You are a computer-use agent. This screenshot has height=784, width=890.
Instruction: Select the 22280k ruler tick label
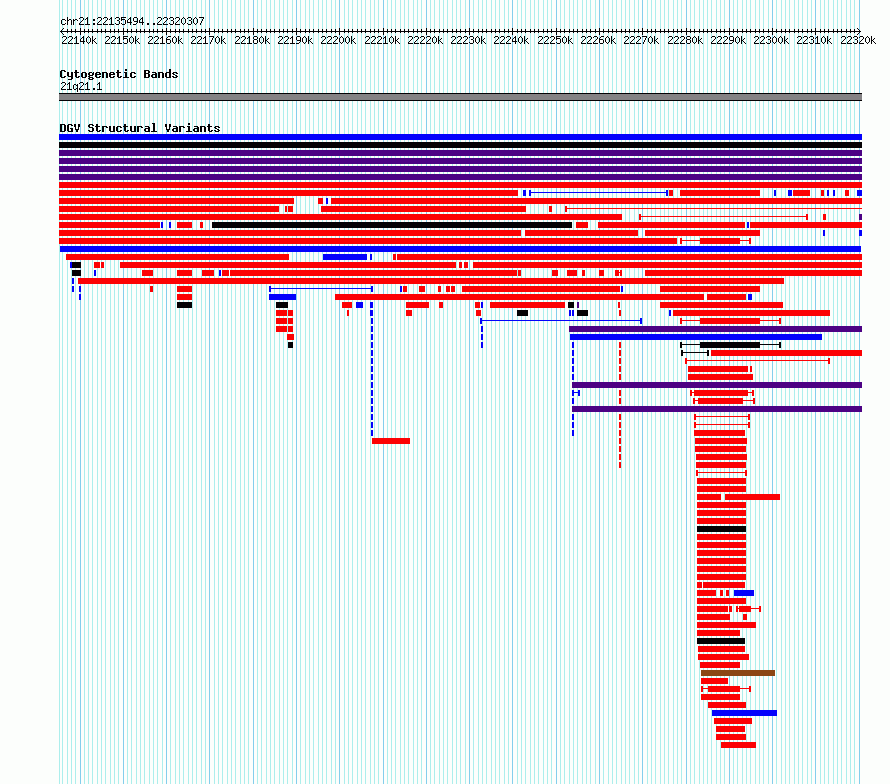point(685,40)
